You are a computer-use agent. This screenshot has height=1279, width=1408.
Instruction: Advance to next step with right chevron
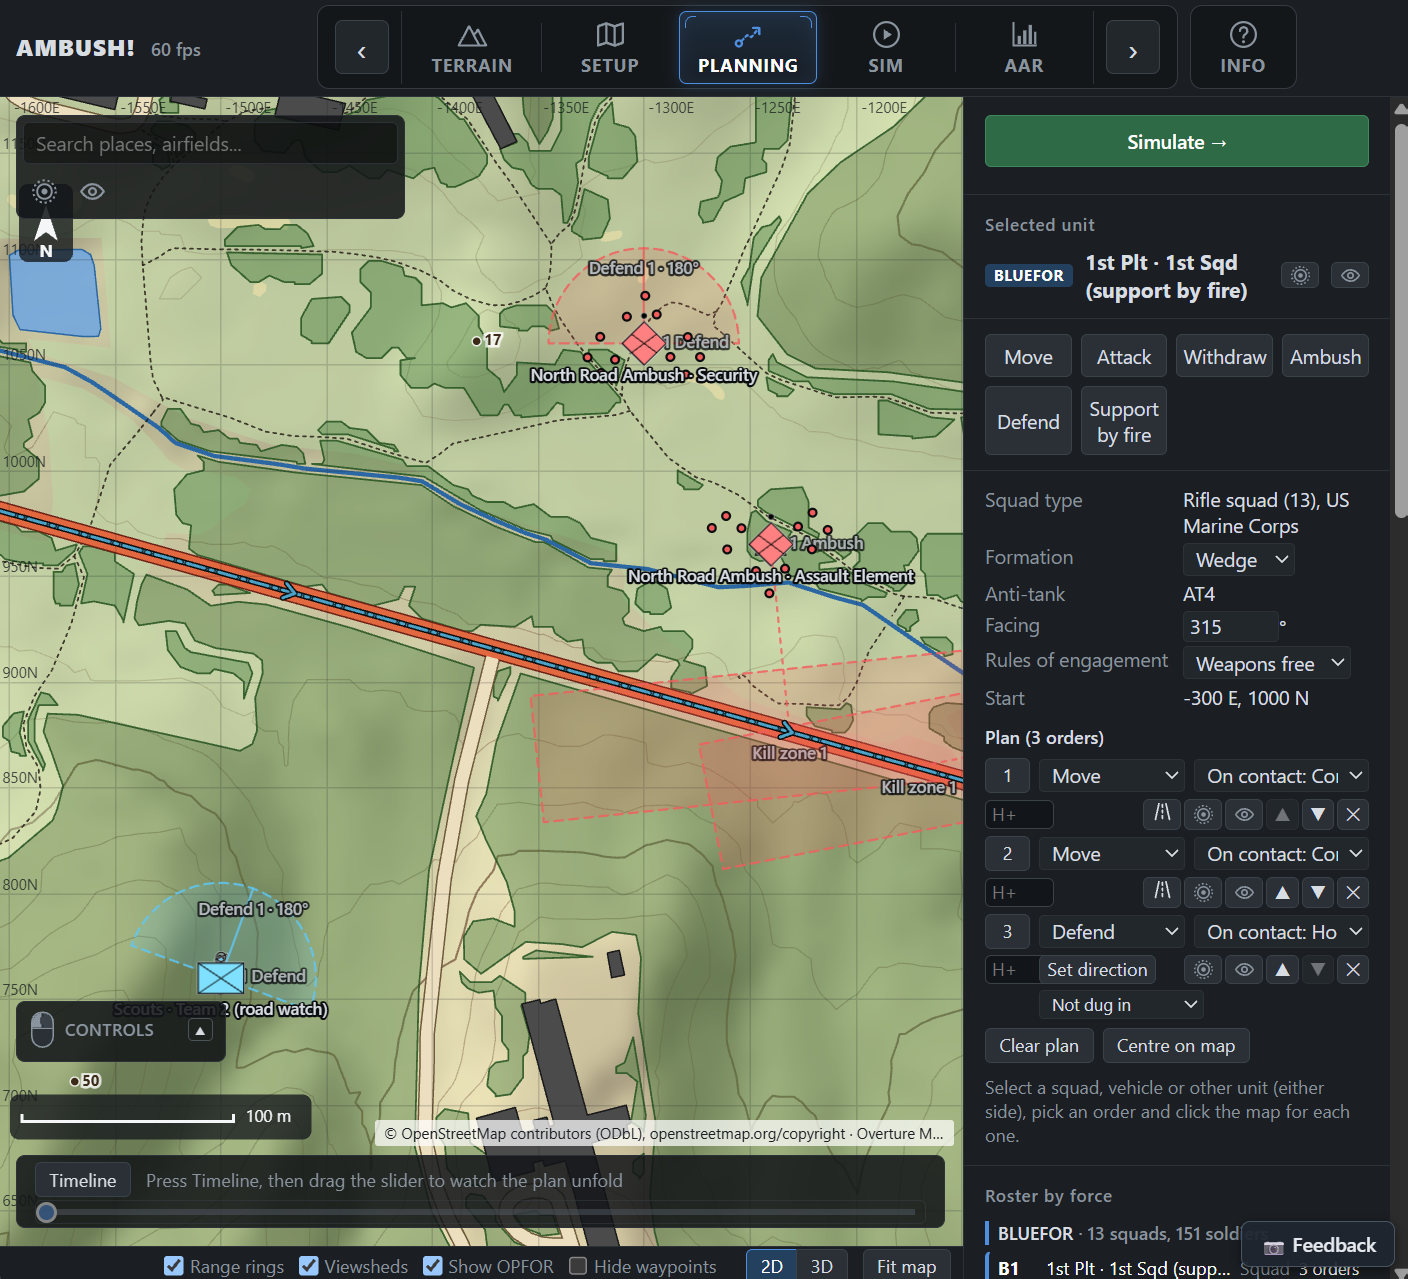(x=1133, y=48)
